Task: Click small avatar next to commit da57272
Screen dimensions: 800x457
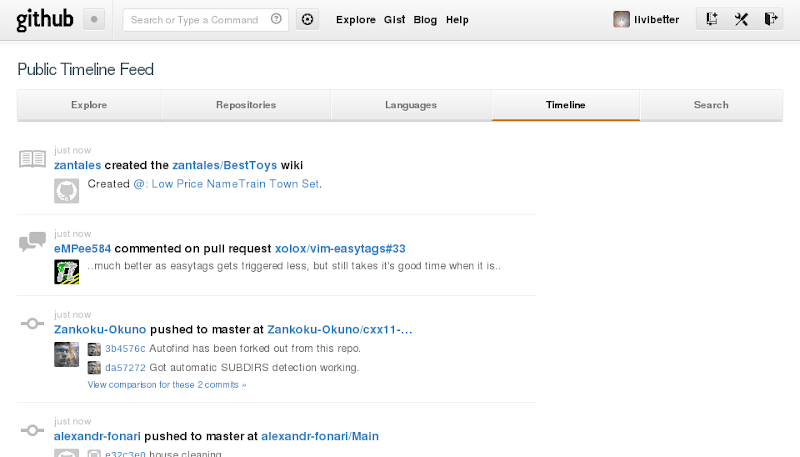Action: pyautogui.click(x=94, y=368)
